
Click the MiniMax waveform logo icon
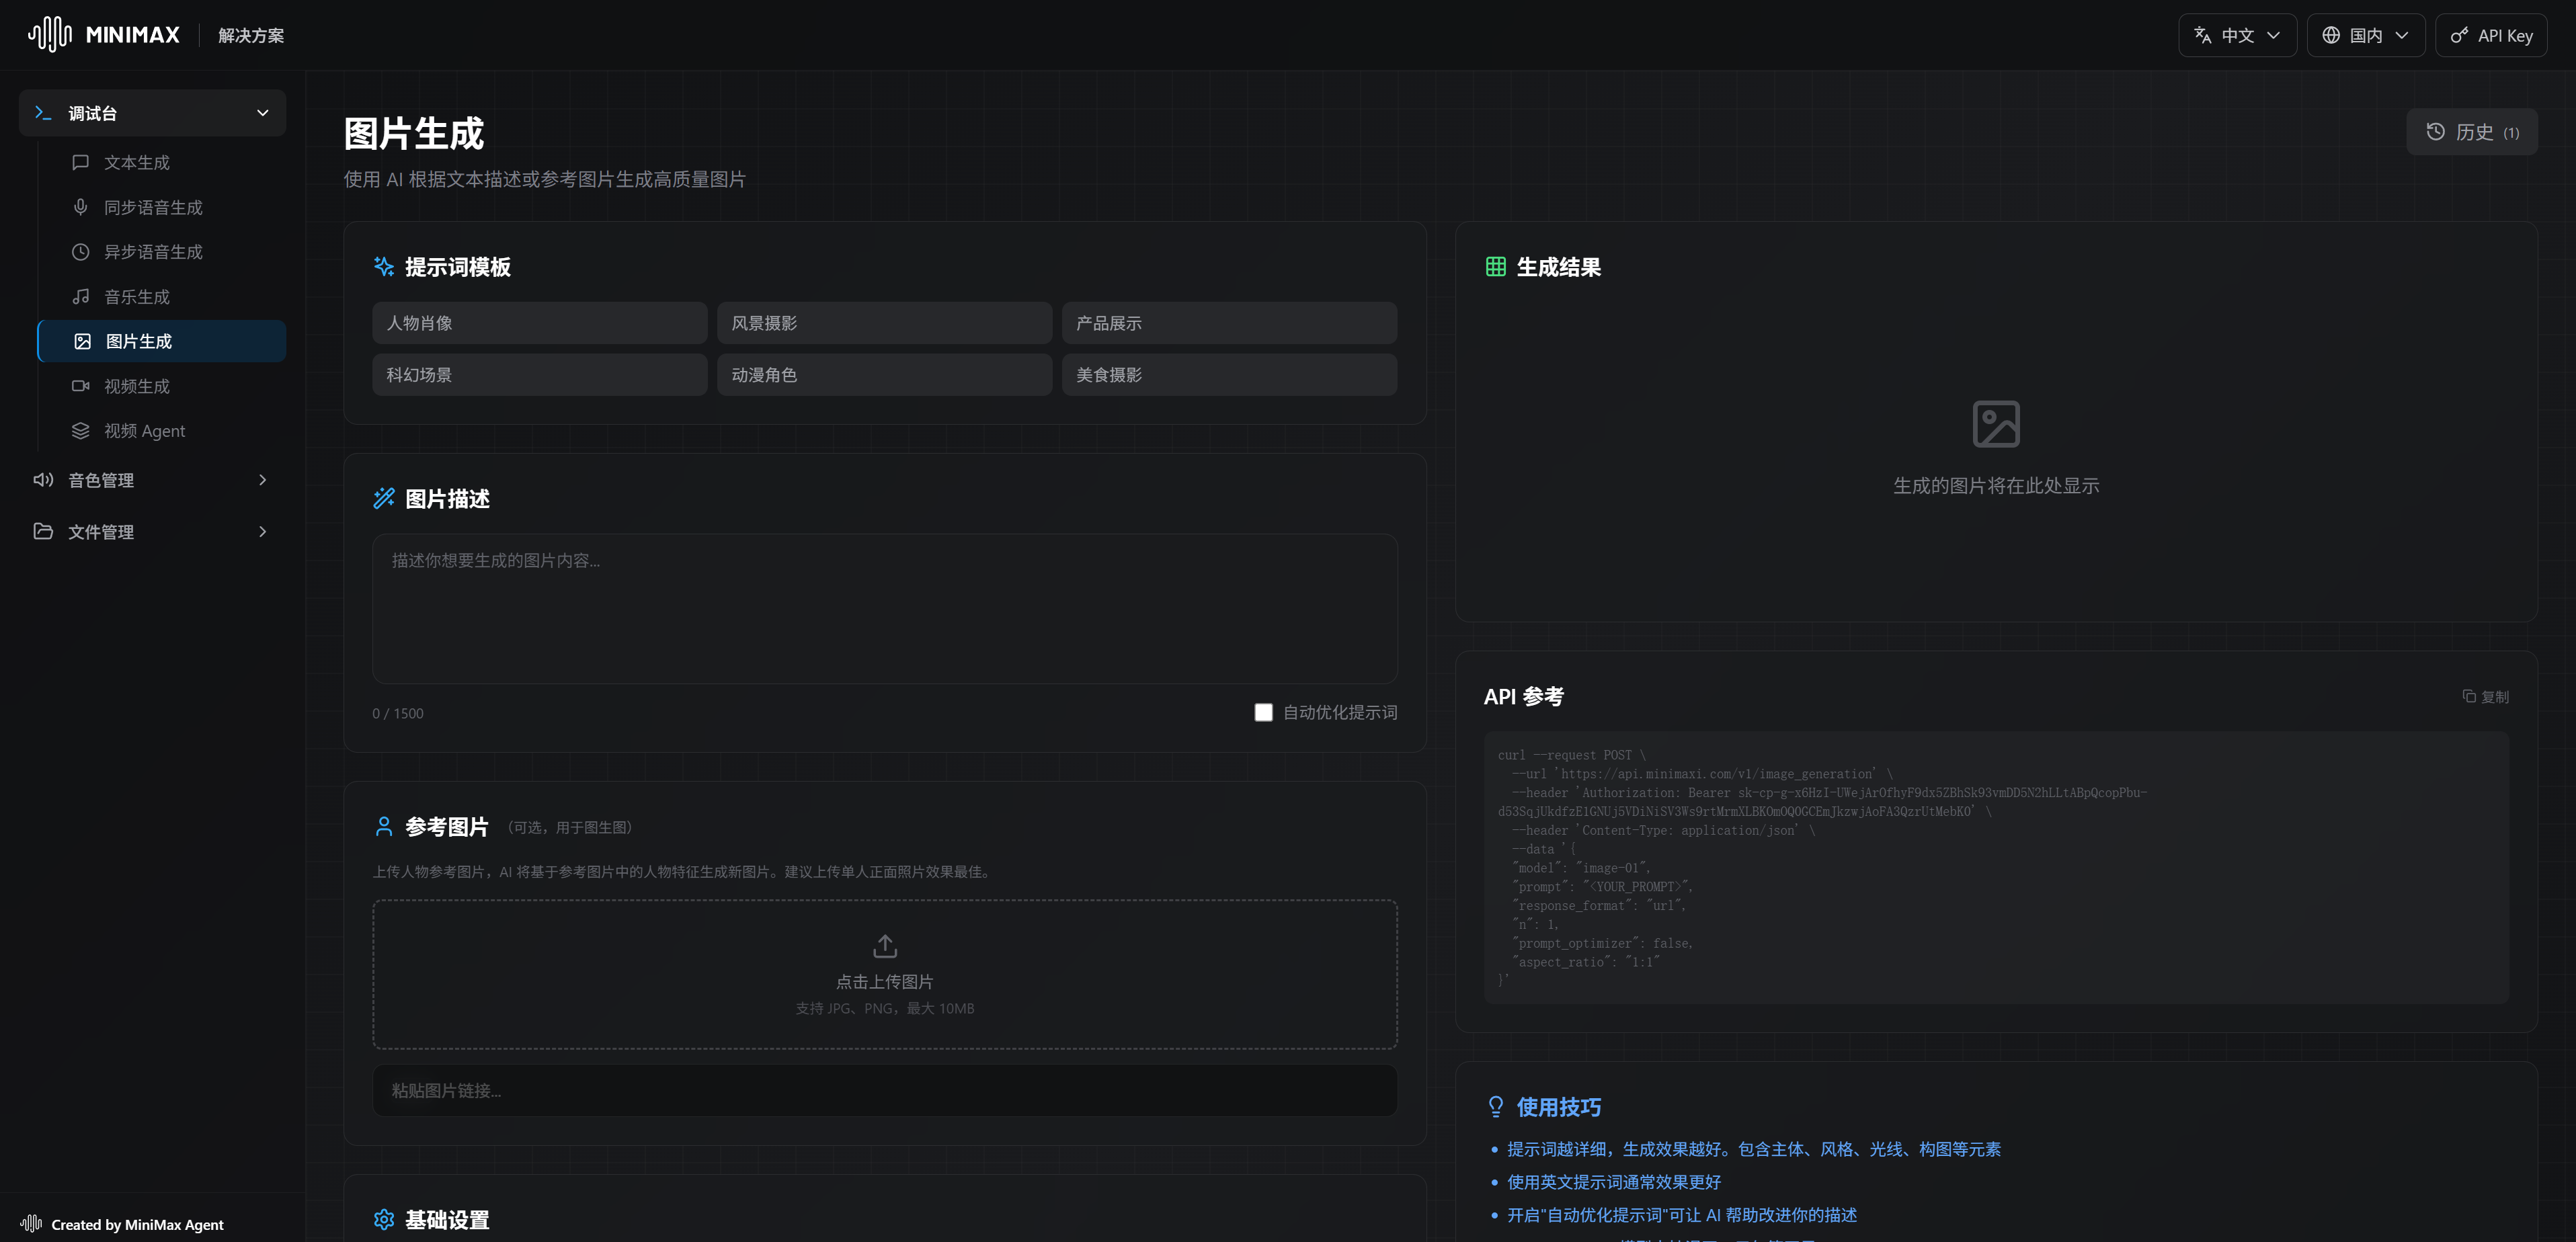[x=49, y=34]
